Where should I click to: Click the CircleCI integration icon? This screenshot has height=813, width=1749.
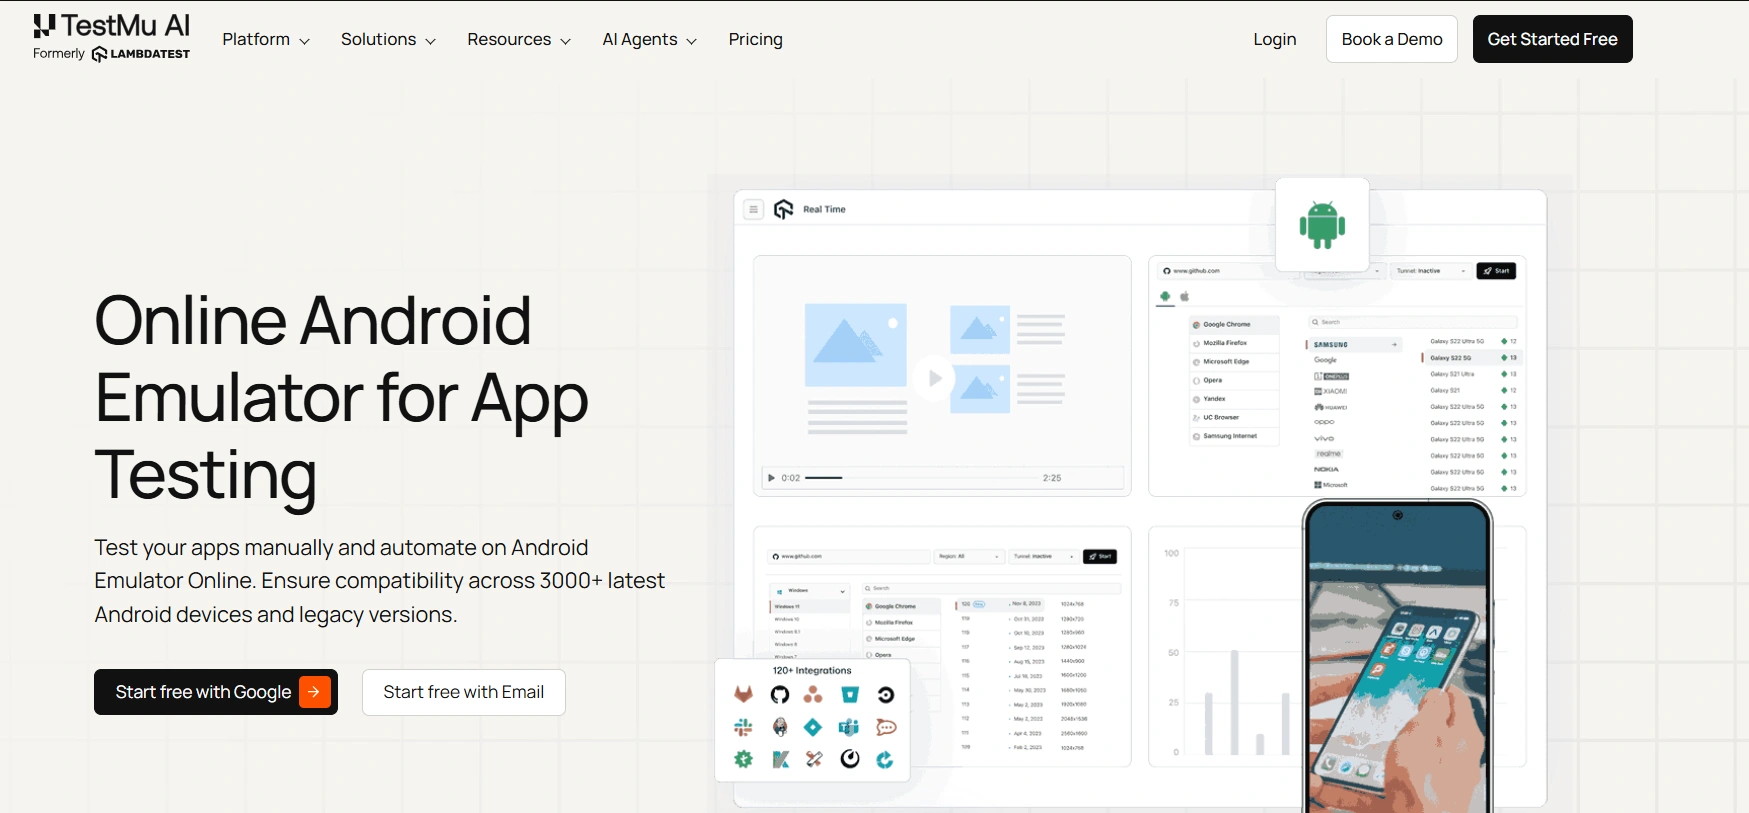tap(886, 695)
